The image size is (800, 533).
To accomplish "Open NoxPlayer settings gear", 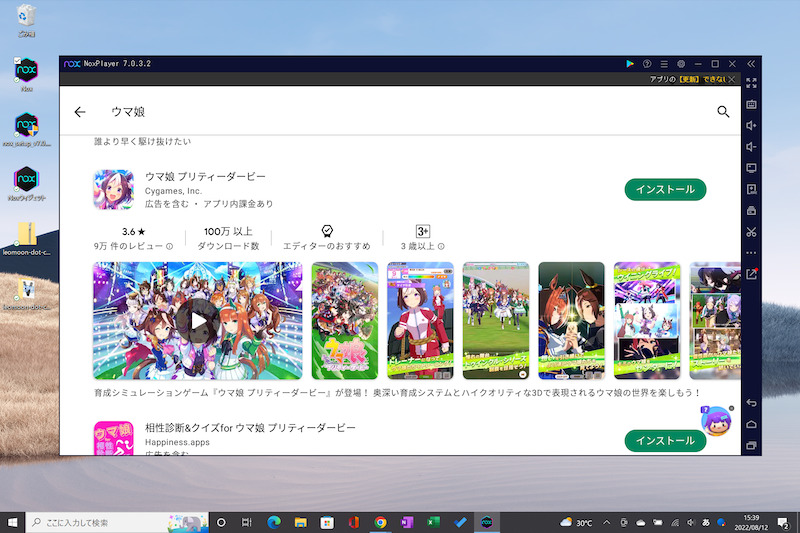I will pos(681,63).
